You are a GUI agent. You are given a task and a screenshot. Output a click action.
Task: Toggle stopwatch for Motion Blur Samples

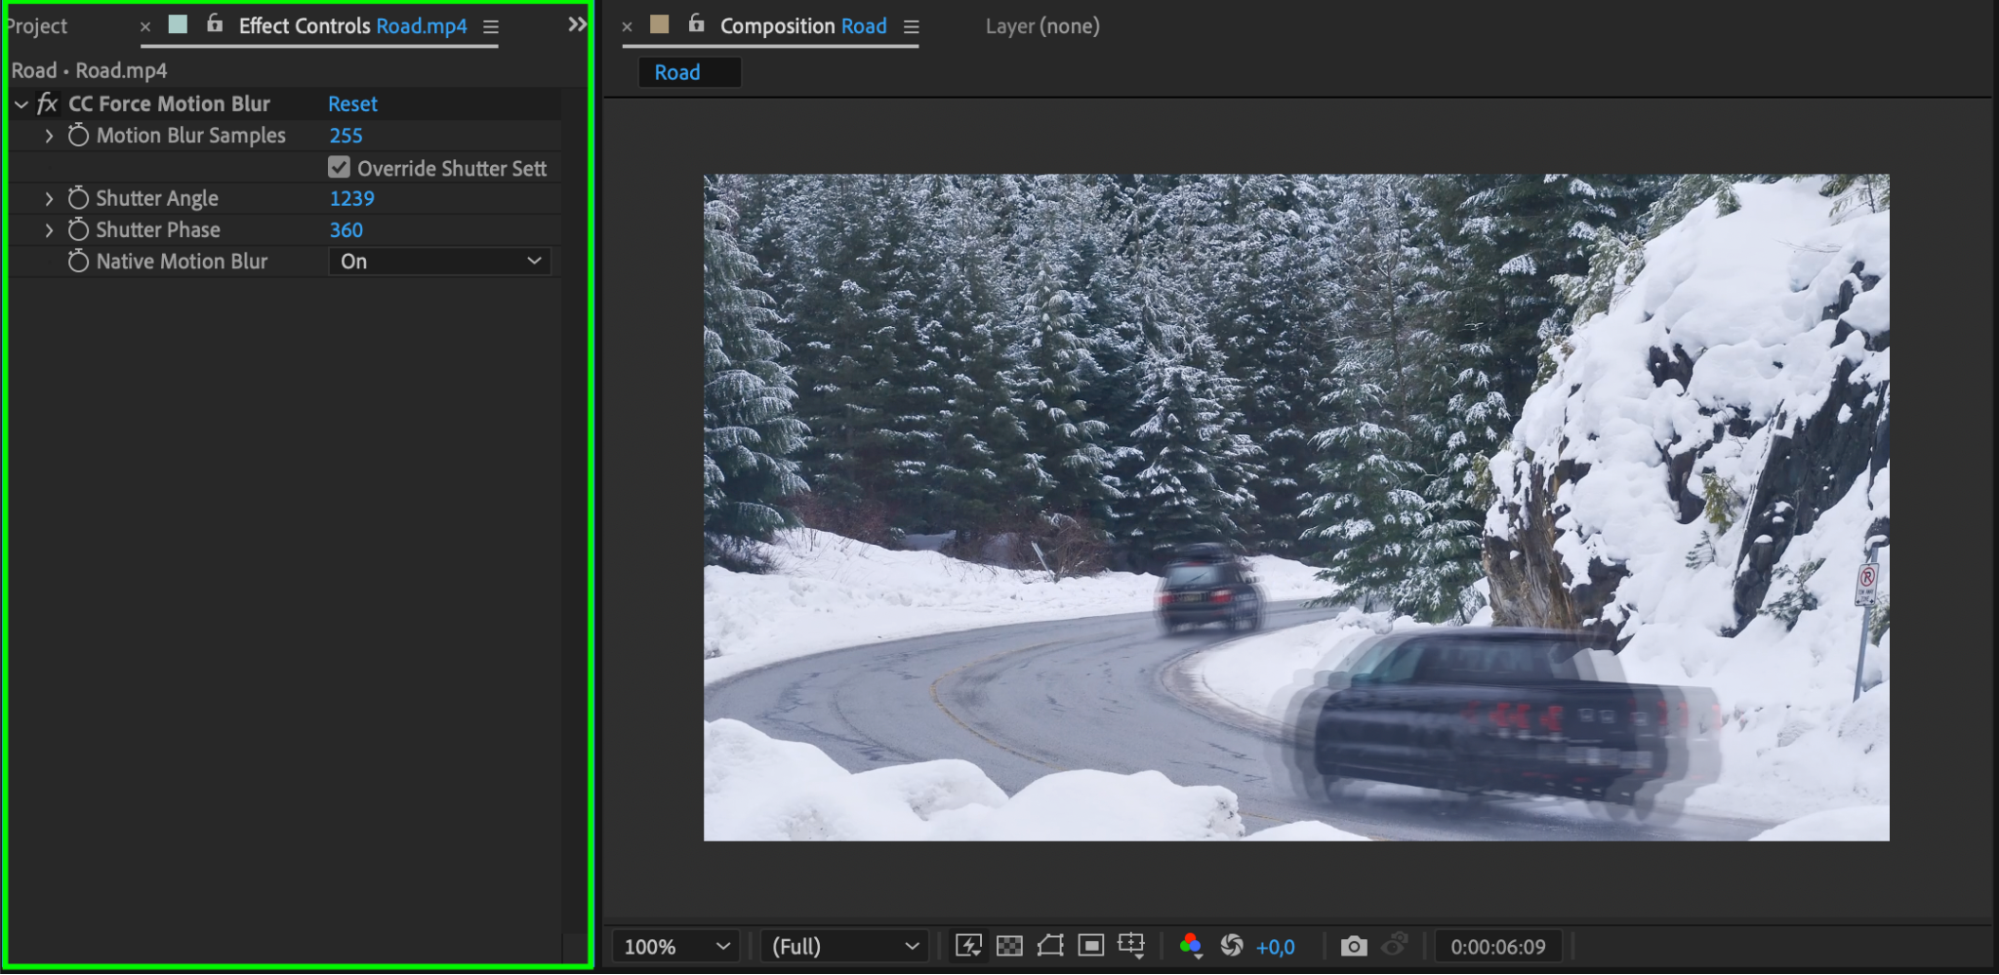click(78, 135)
